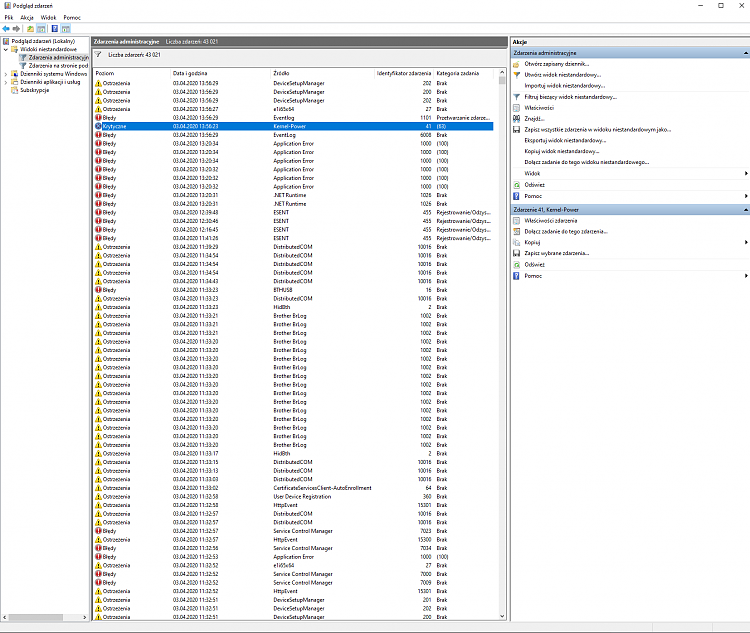750x633 pixels.
Task: Click error icon of BTHUSB event row
Action: pyautogui.click(x=99, y=290)
